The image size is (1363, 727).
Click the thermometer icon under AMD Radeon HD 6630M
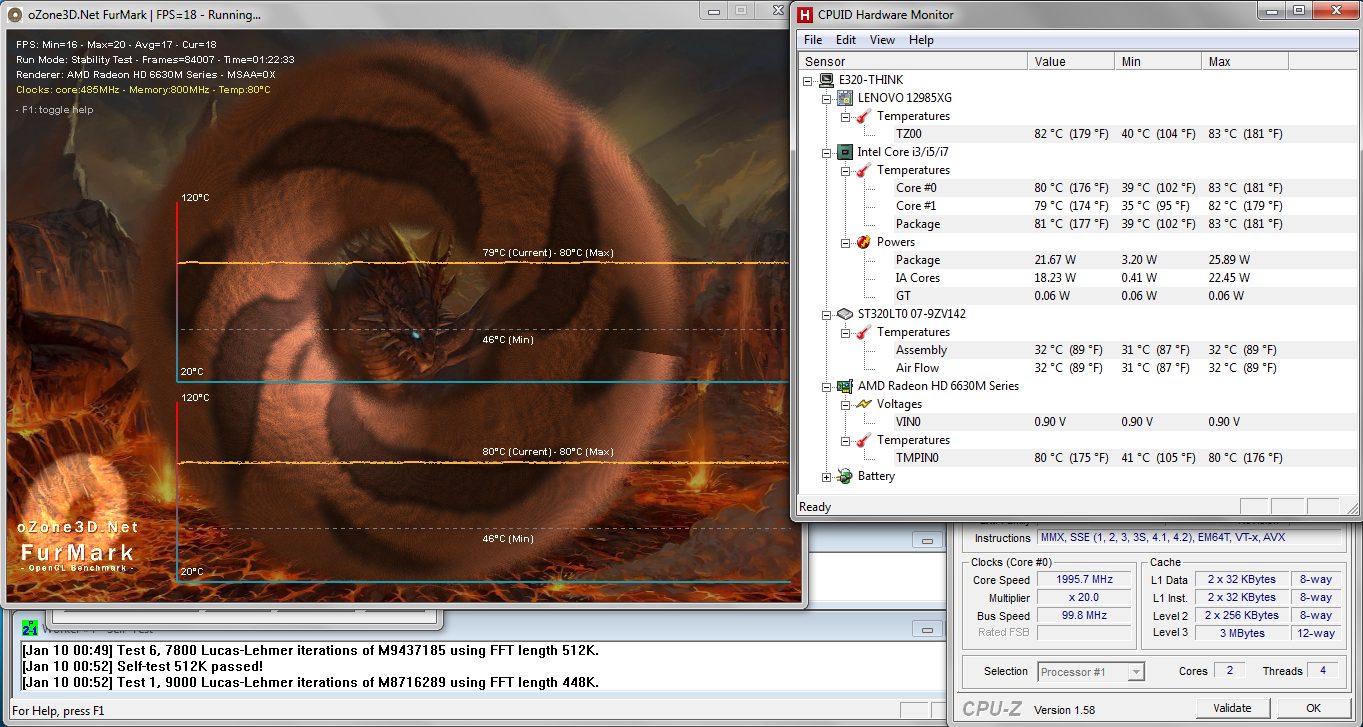(864, 440)
